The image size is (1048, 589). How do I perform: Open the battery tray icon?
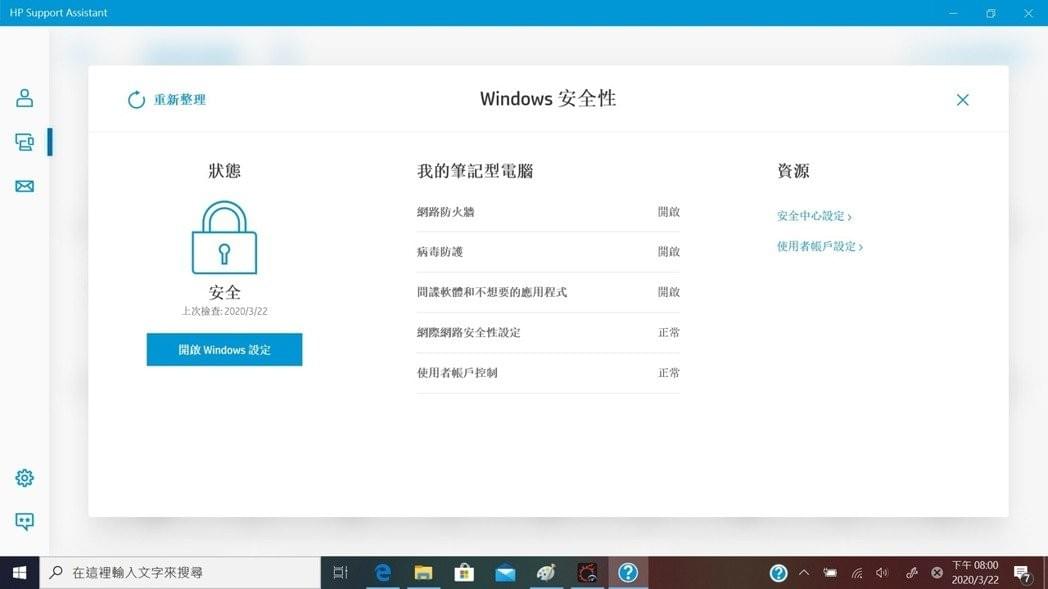click(x=830, y=573)
